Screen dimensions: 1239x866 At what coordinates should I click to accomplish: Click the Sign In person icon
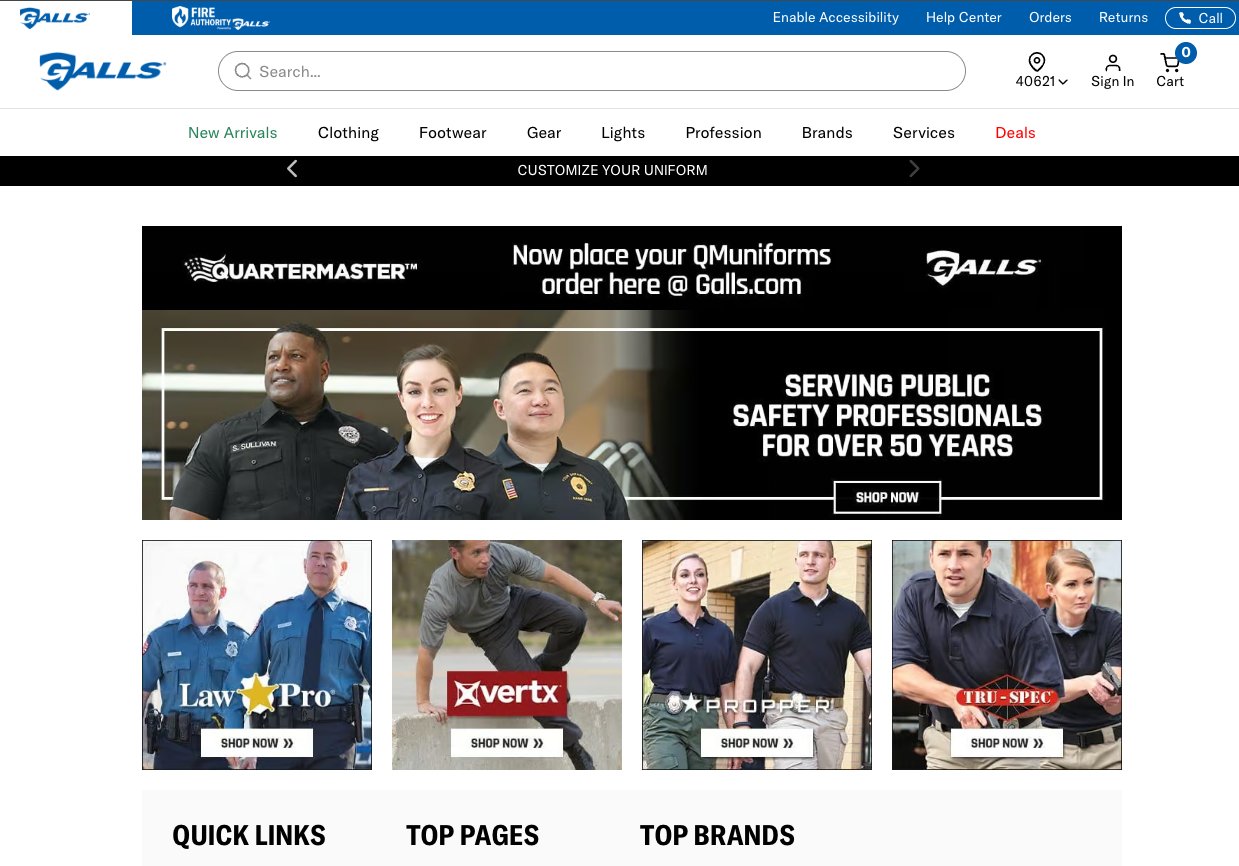[x=1113, y=63]
